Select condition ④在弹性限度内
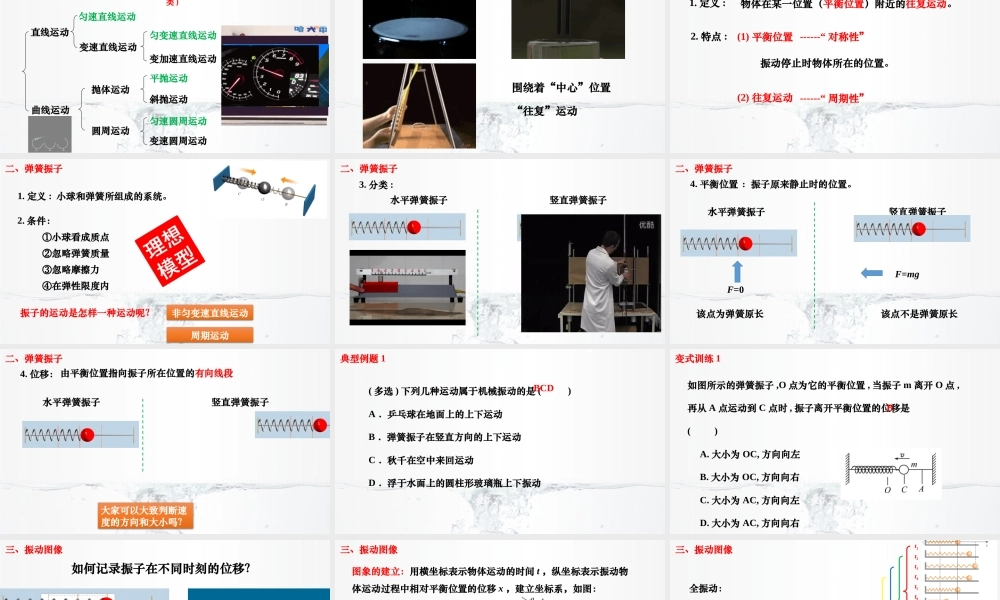The width and height of the screenshot is (1000, 600). click(75, 286)
